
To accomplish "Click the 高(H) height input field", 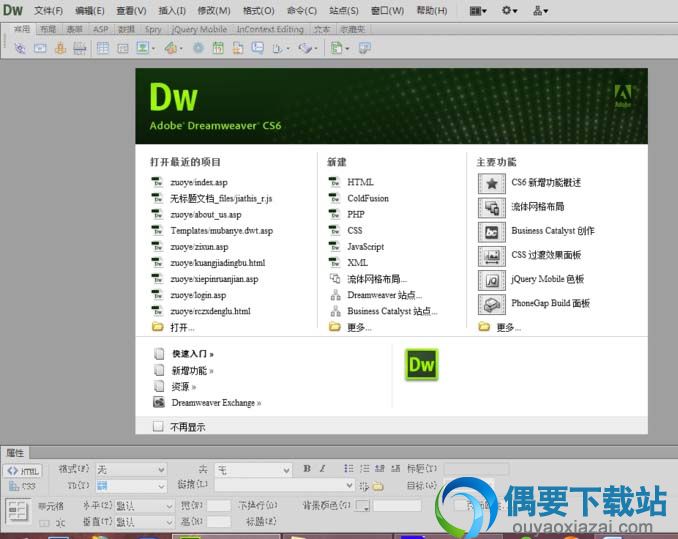I will pos(219,522).
